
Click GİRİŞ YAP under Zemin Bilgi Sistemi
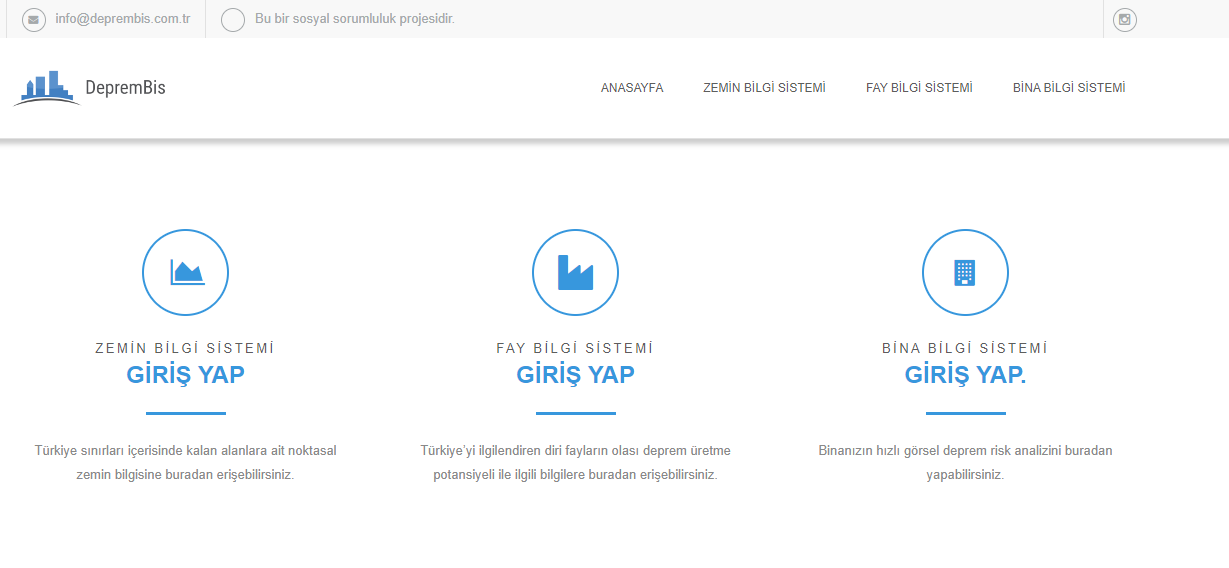point(185,375)
